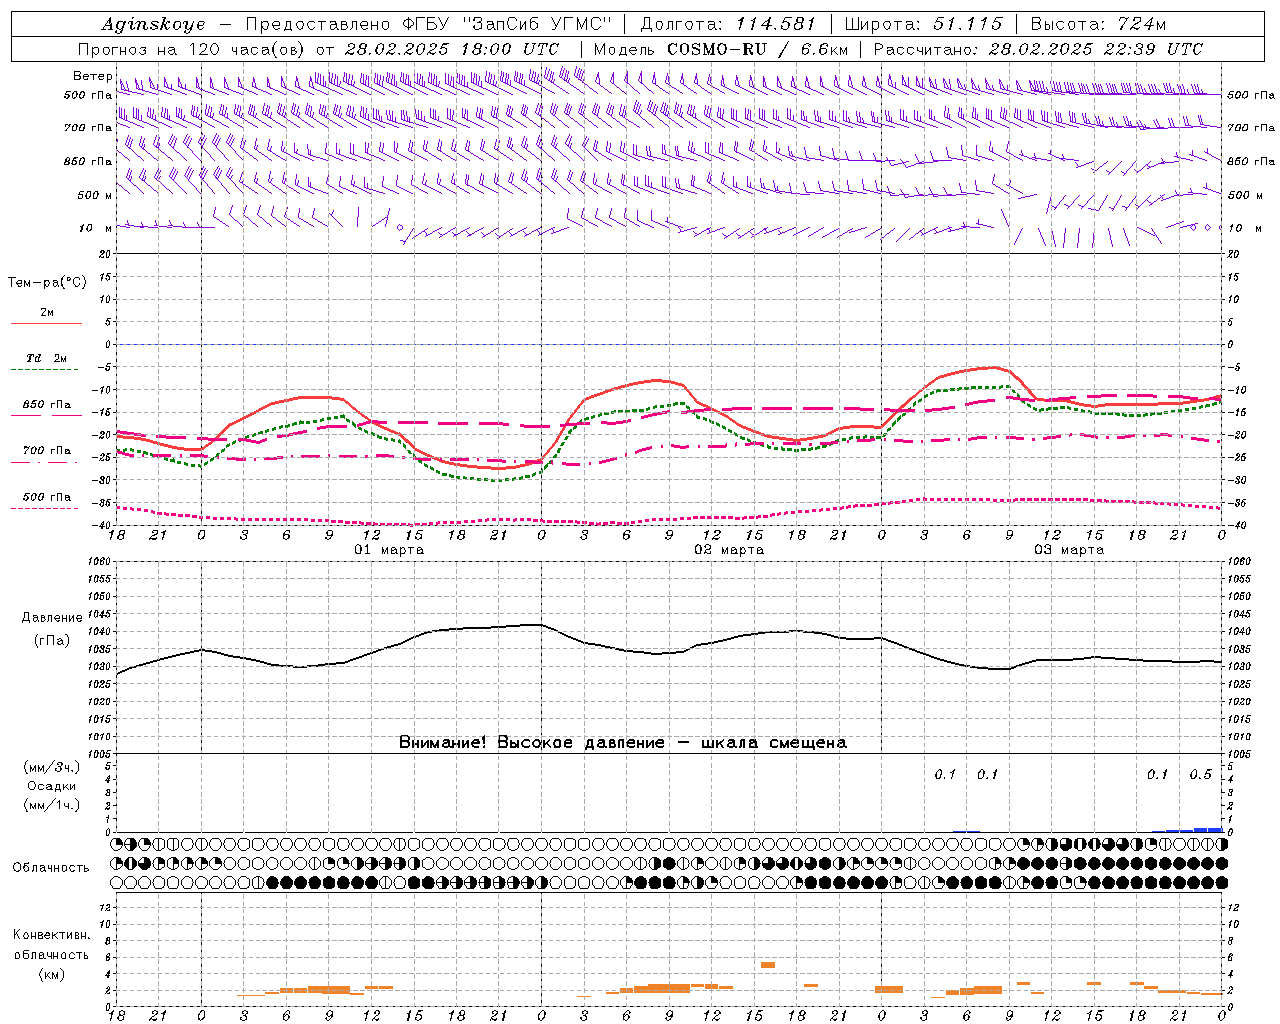This screenshot has width=1280, height=1024.
Task: Click the 02 марта date label
Action: click(729, 550)
